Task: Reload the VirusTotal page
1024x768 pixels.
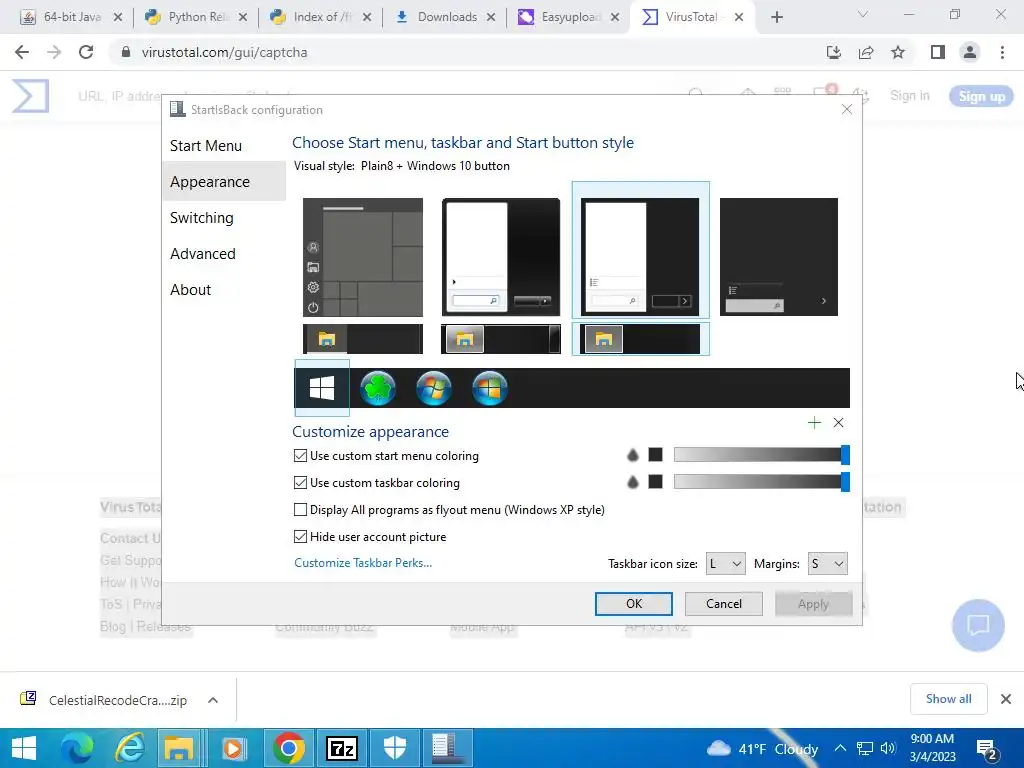Action: [86, 52]
